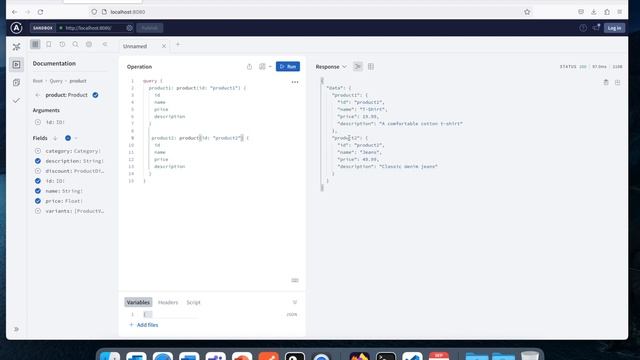
Task: Click the Log in button
Action: click(x=614, y=28)
